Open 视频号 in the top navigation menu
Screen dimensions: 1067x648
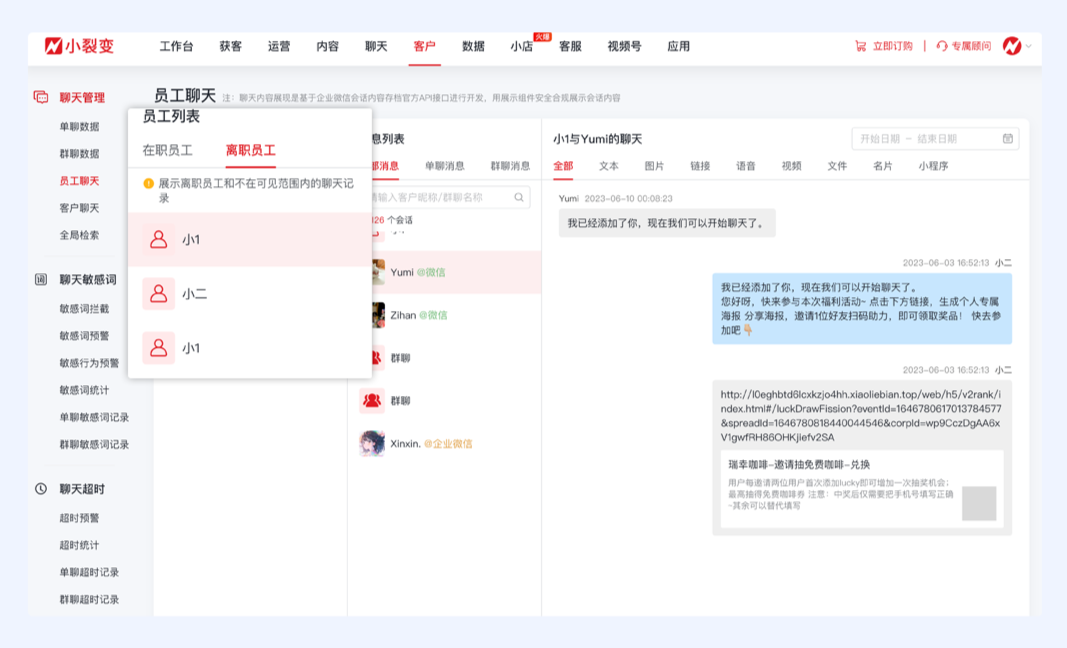623,46
